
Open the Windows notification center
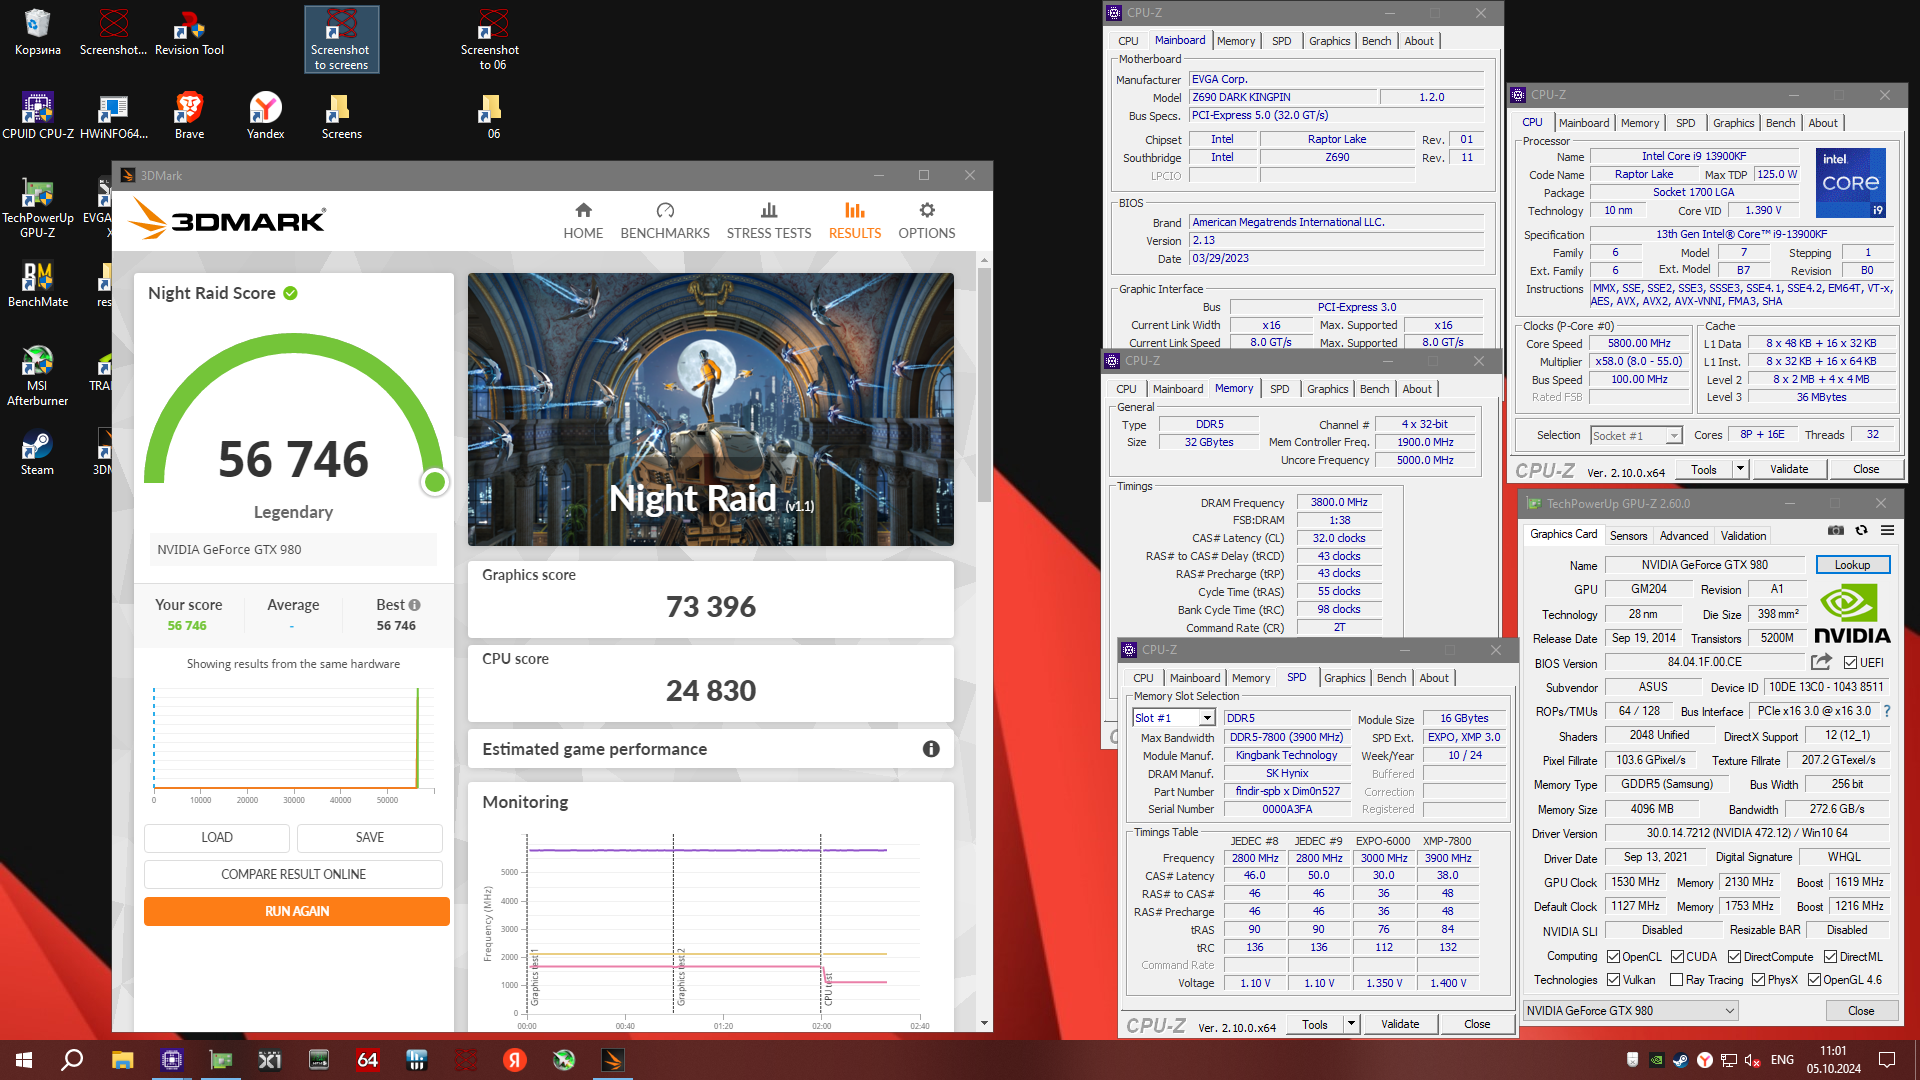point(1887,1059)
